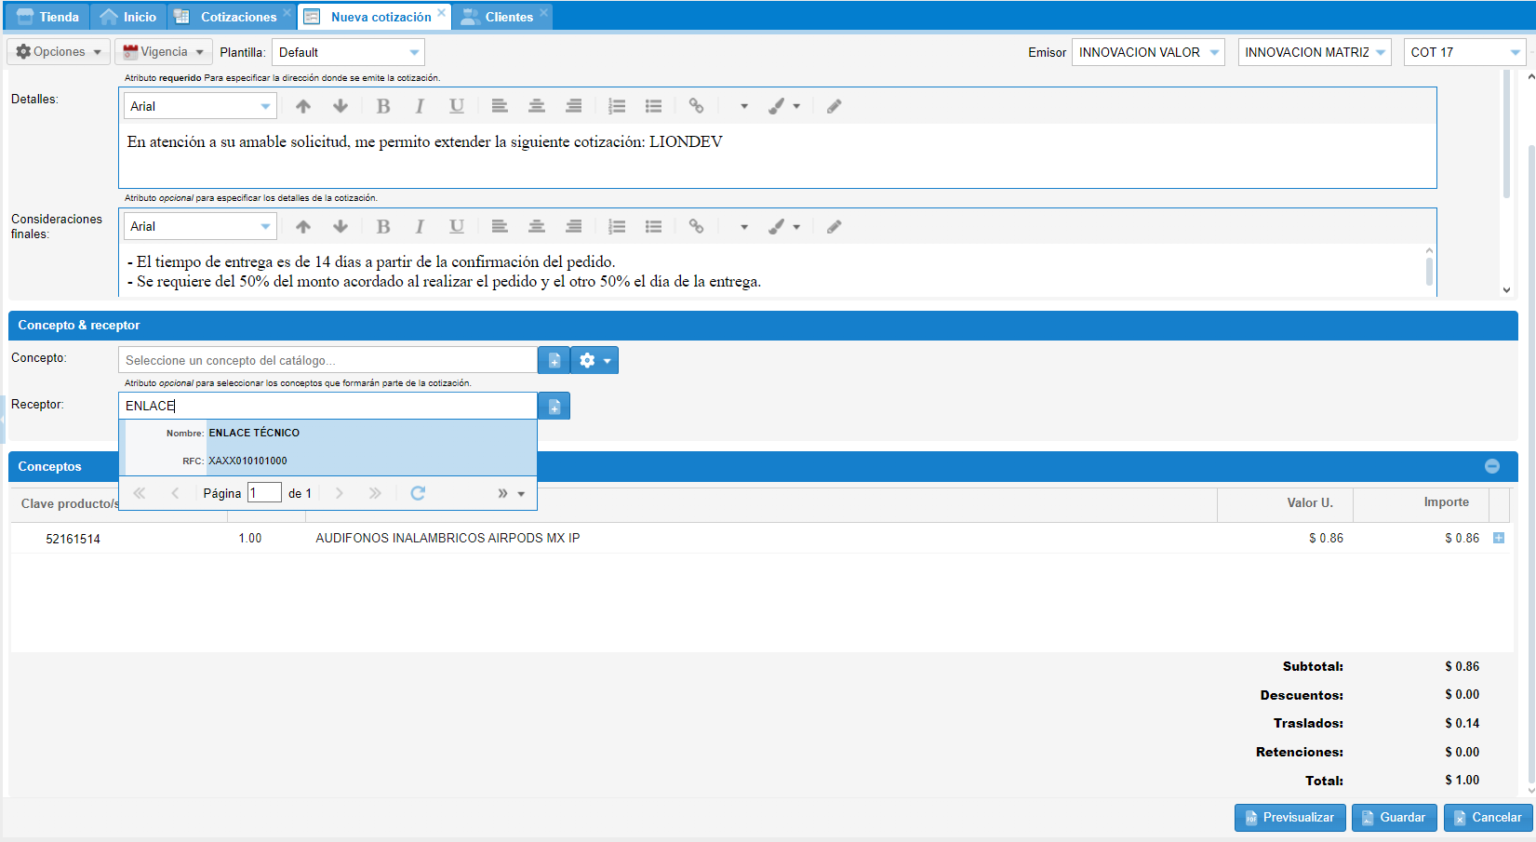Toggle italic in the Detalles editor toolbar

point(420,106)
